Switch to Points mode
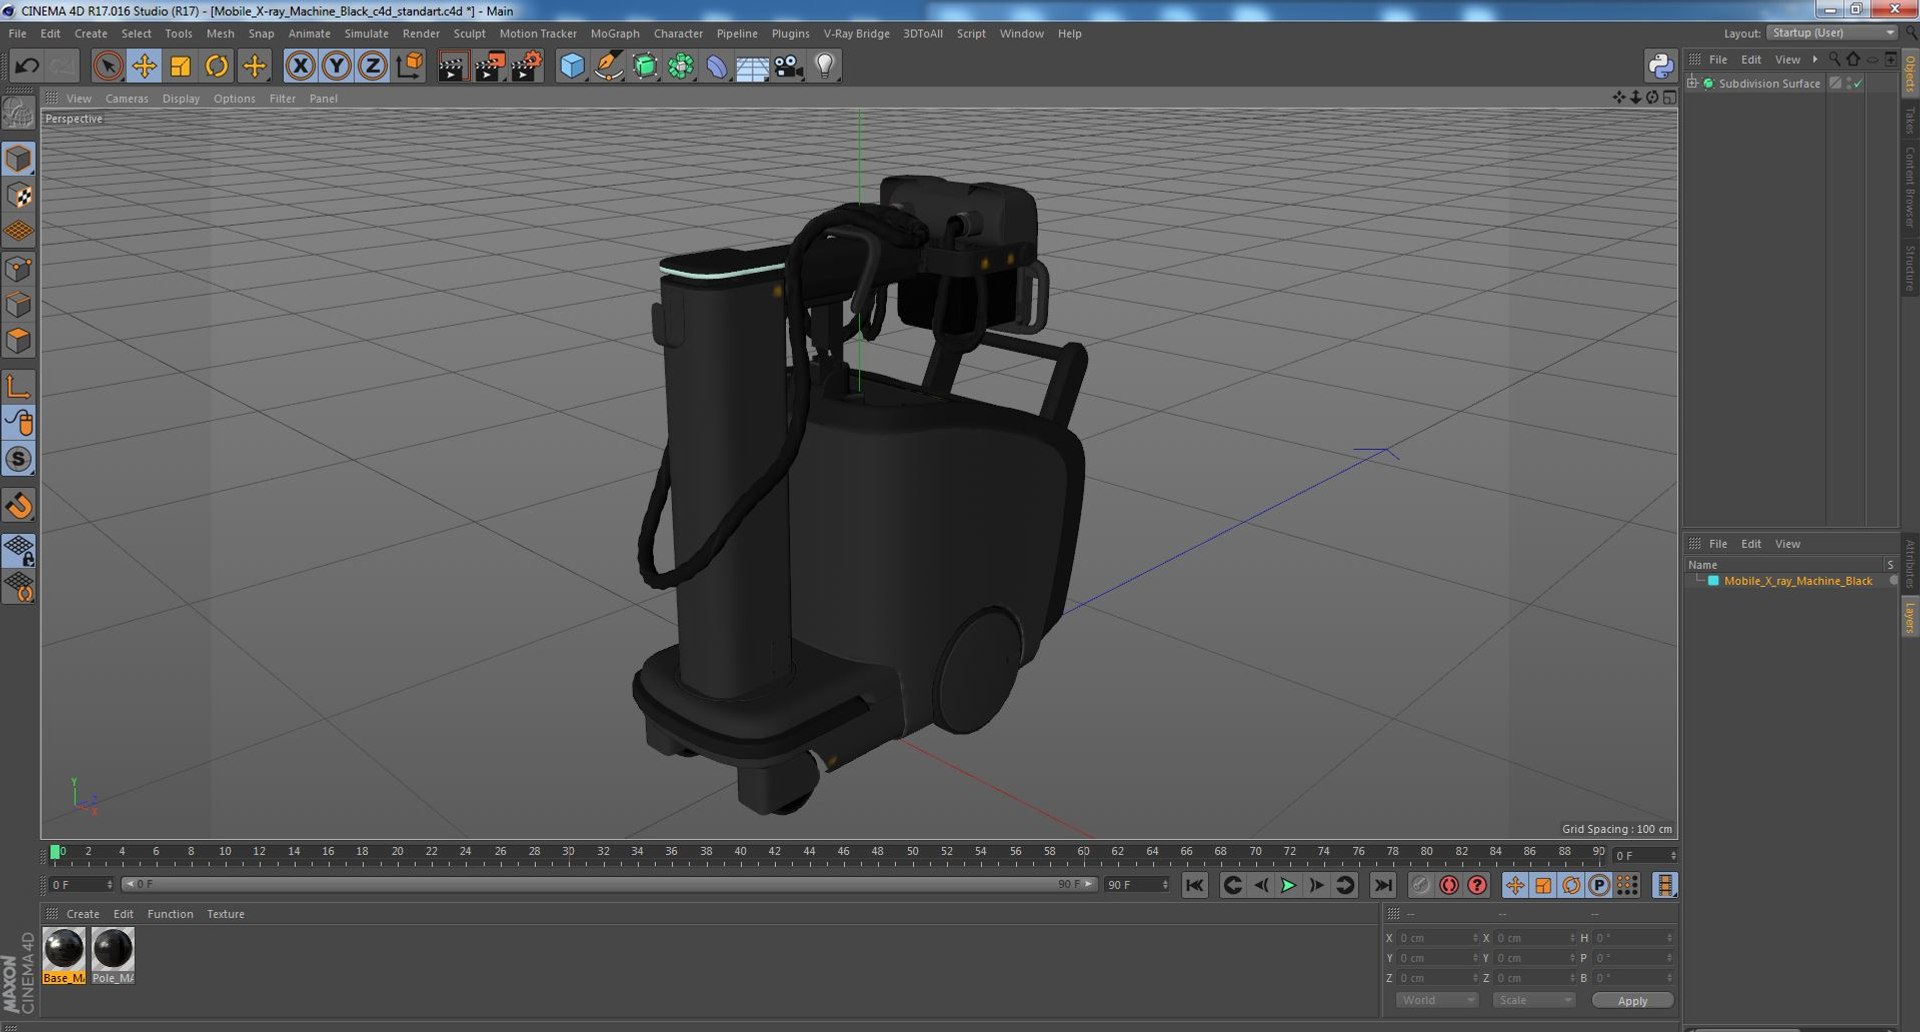Viewport: 1920px width, 1032px height. 18,268
